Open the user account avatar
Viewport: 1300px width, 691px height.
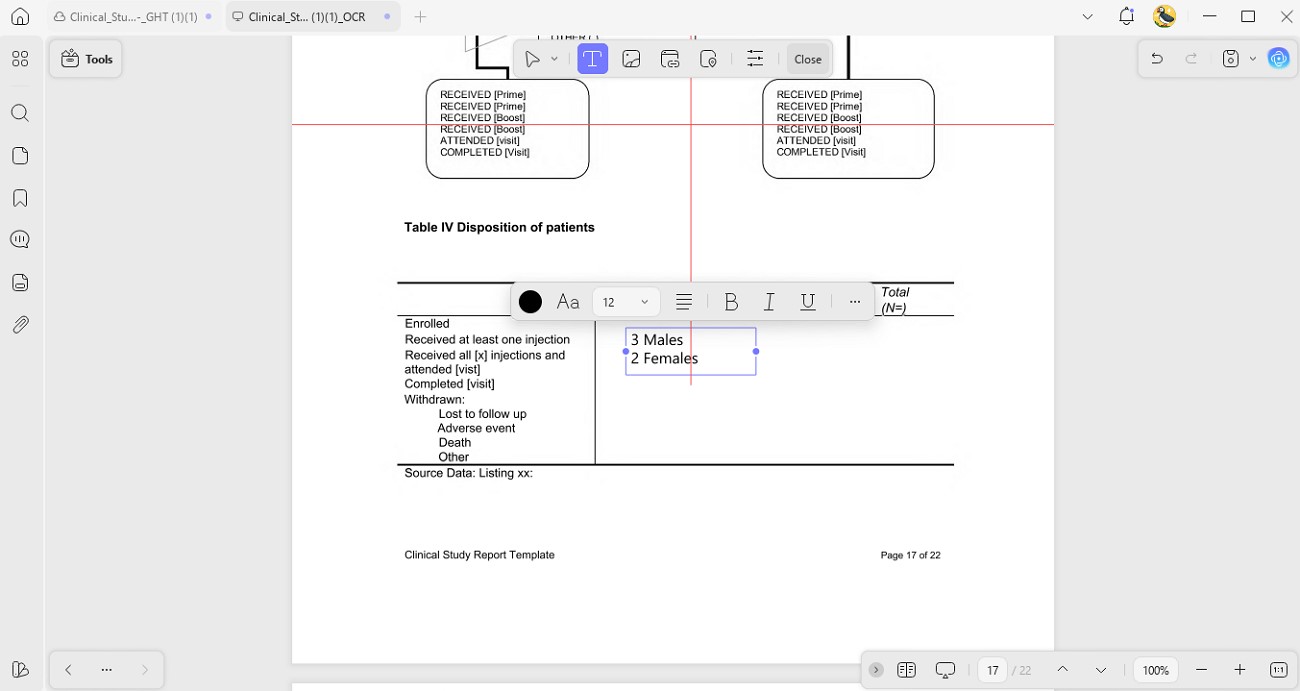1164,16
